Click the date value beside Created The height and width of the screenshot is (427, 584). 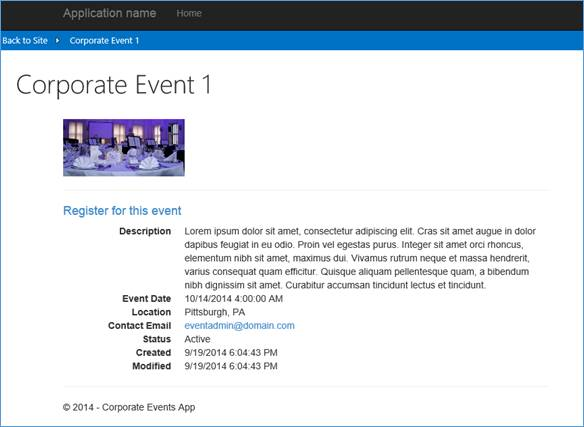pyautogui.click(x=231, y=352)
